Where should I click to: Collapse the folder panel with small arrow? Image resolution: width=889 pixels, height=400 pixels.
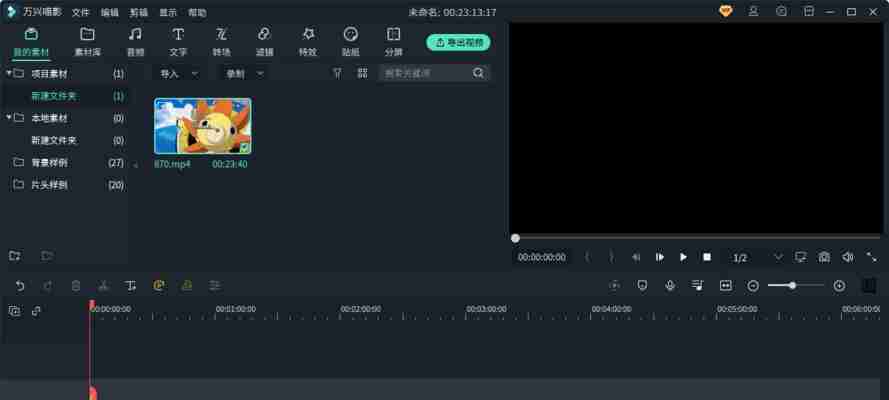pos(136,166)
